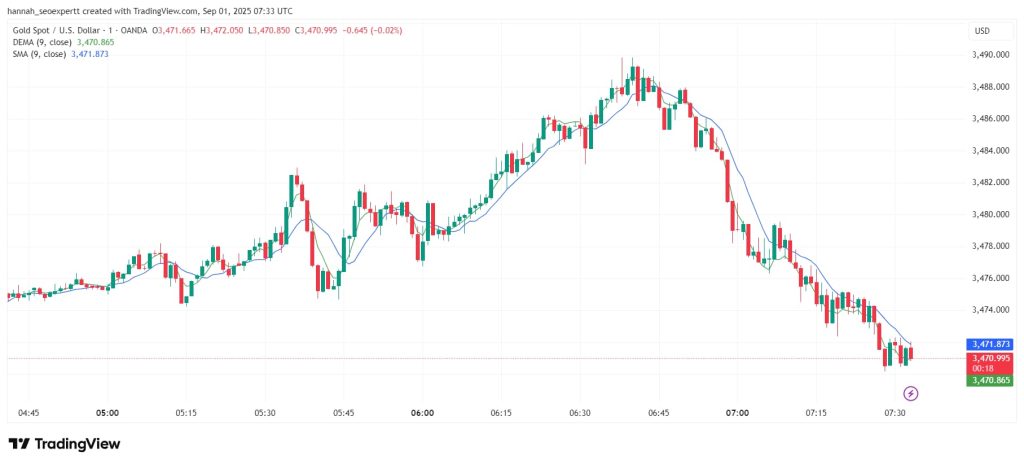Click the 05:00 time axis label
The height and width of the screenshot is (465, 1024).
[107, 413]
